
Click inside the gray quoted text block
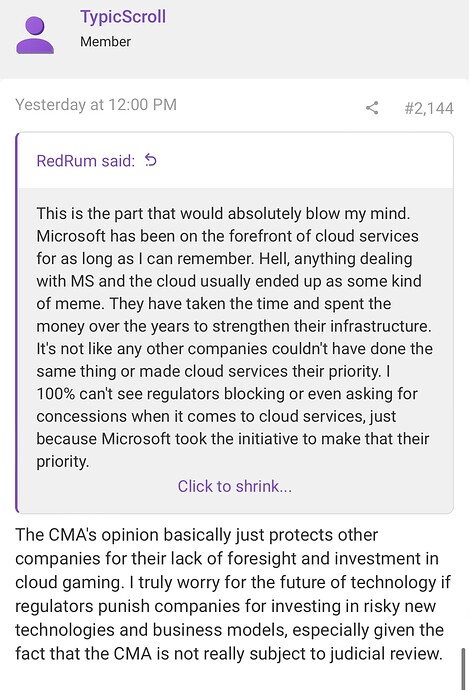236,339
